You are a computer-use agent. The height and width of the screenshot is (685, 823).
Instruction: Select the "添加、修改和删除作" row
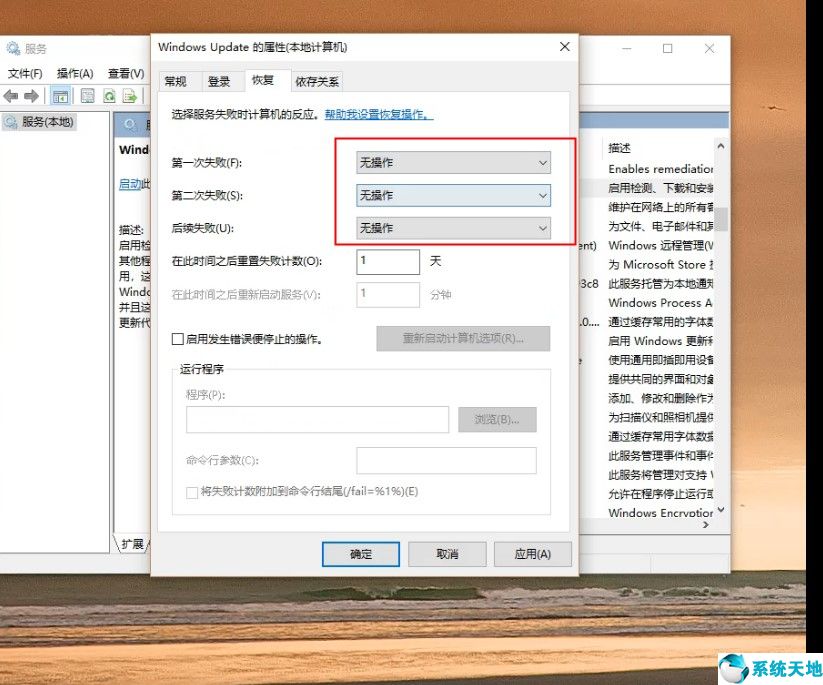(660, 398)
